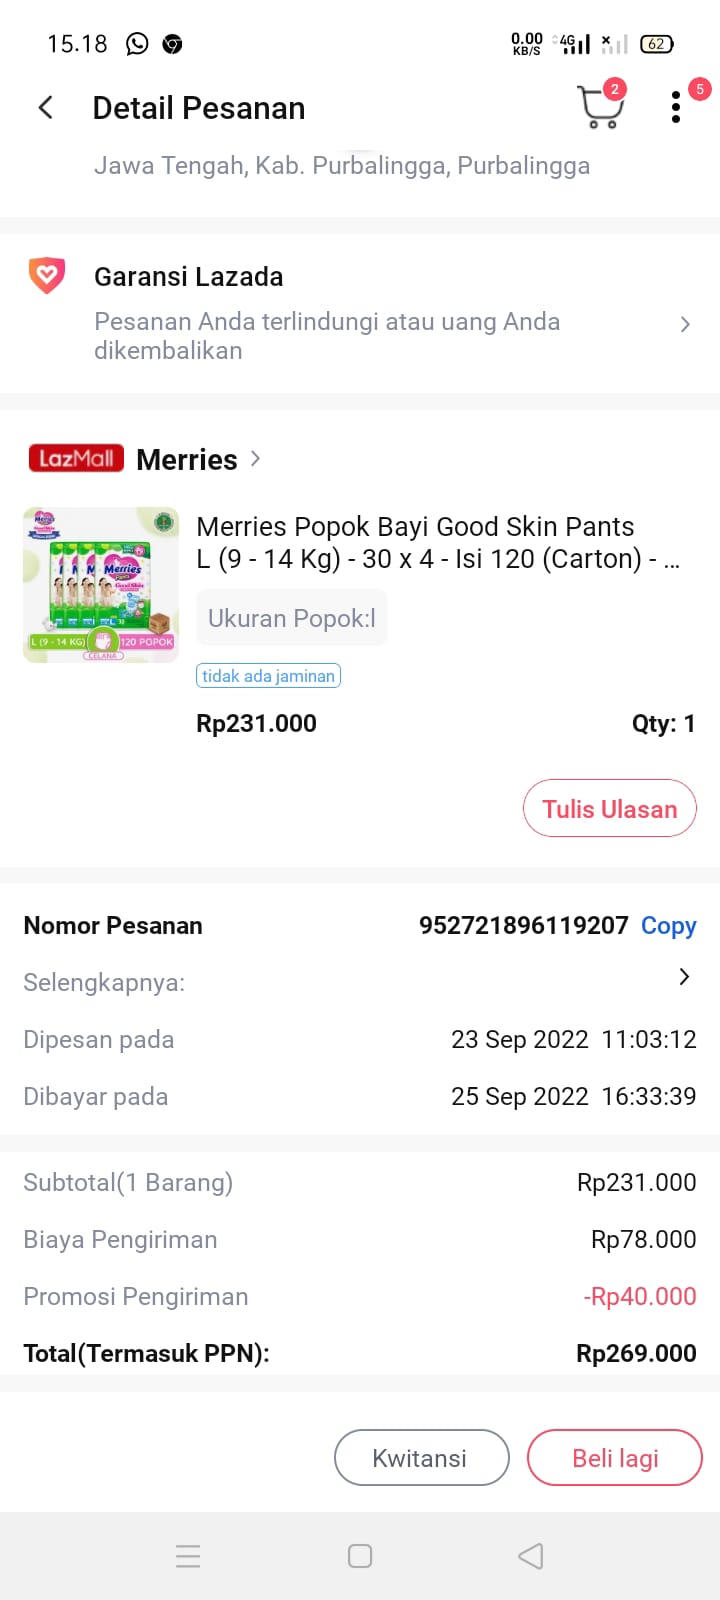Viewport: 720px width, 1600px height.
Task: Tap the Tulis Ulasan button
Action: tap(609, 808)
